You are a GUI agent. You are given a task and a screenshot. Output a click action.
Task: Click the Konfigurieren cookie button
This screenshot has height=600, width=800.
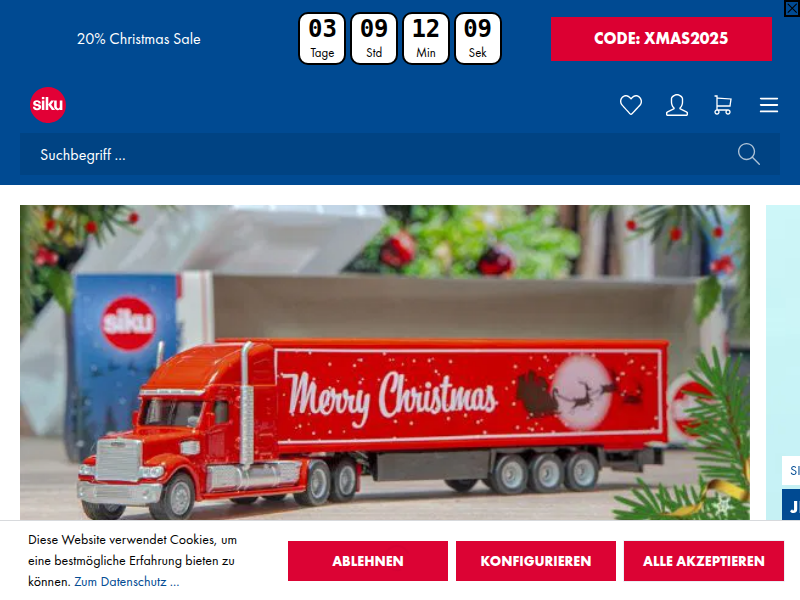coord(536,561)
